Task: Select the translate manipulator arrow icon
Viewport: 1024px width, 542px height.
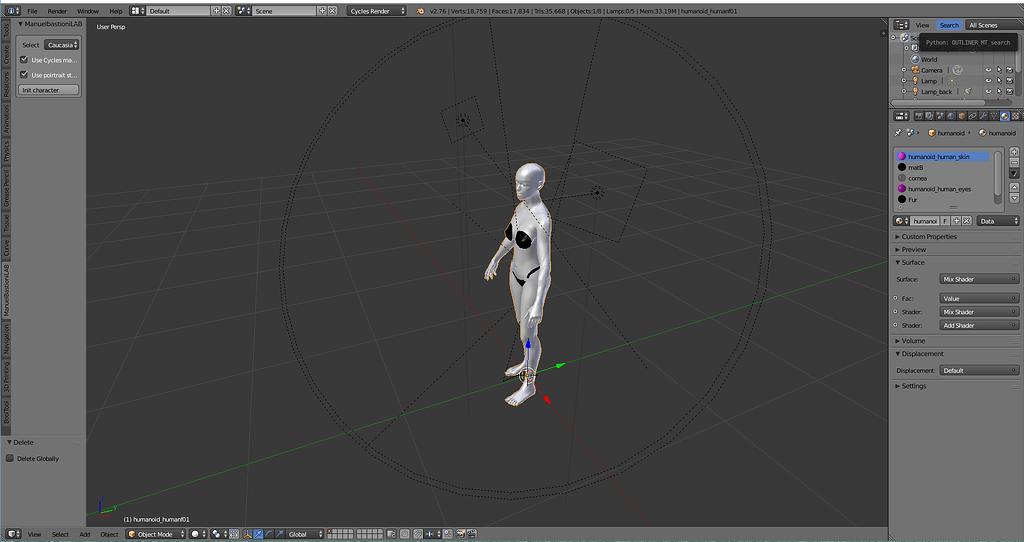Action: (258, 534)
